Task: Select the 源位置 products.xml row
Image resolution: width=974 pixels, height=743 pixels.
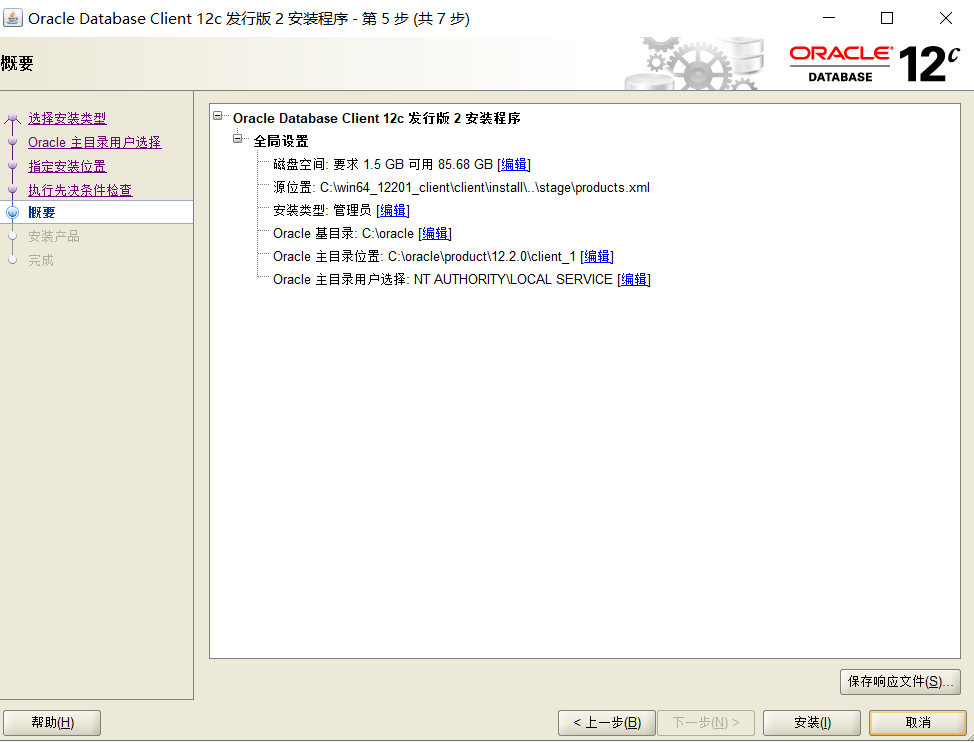Action: [x=462, y=188]
